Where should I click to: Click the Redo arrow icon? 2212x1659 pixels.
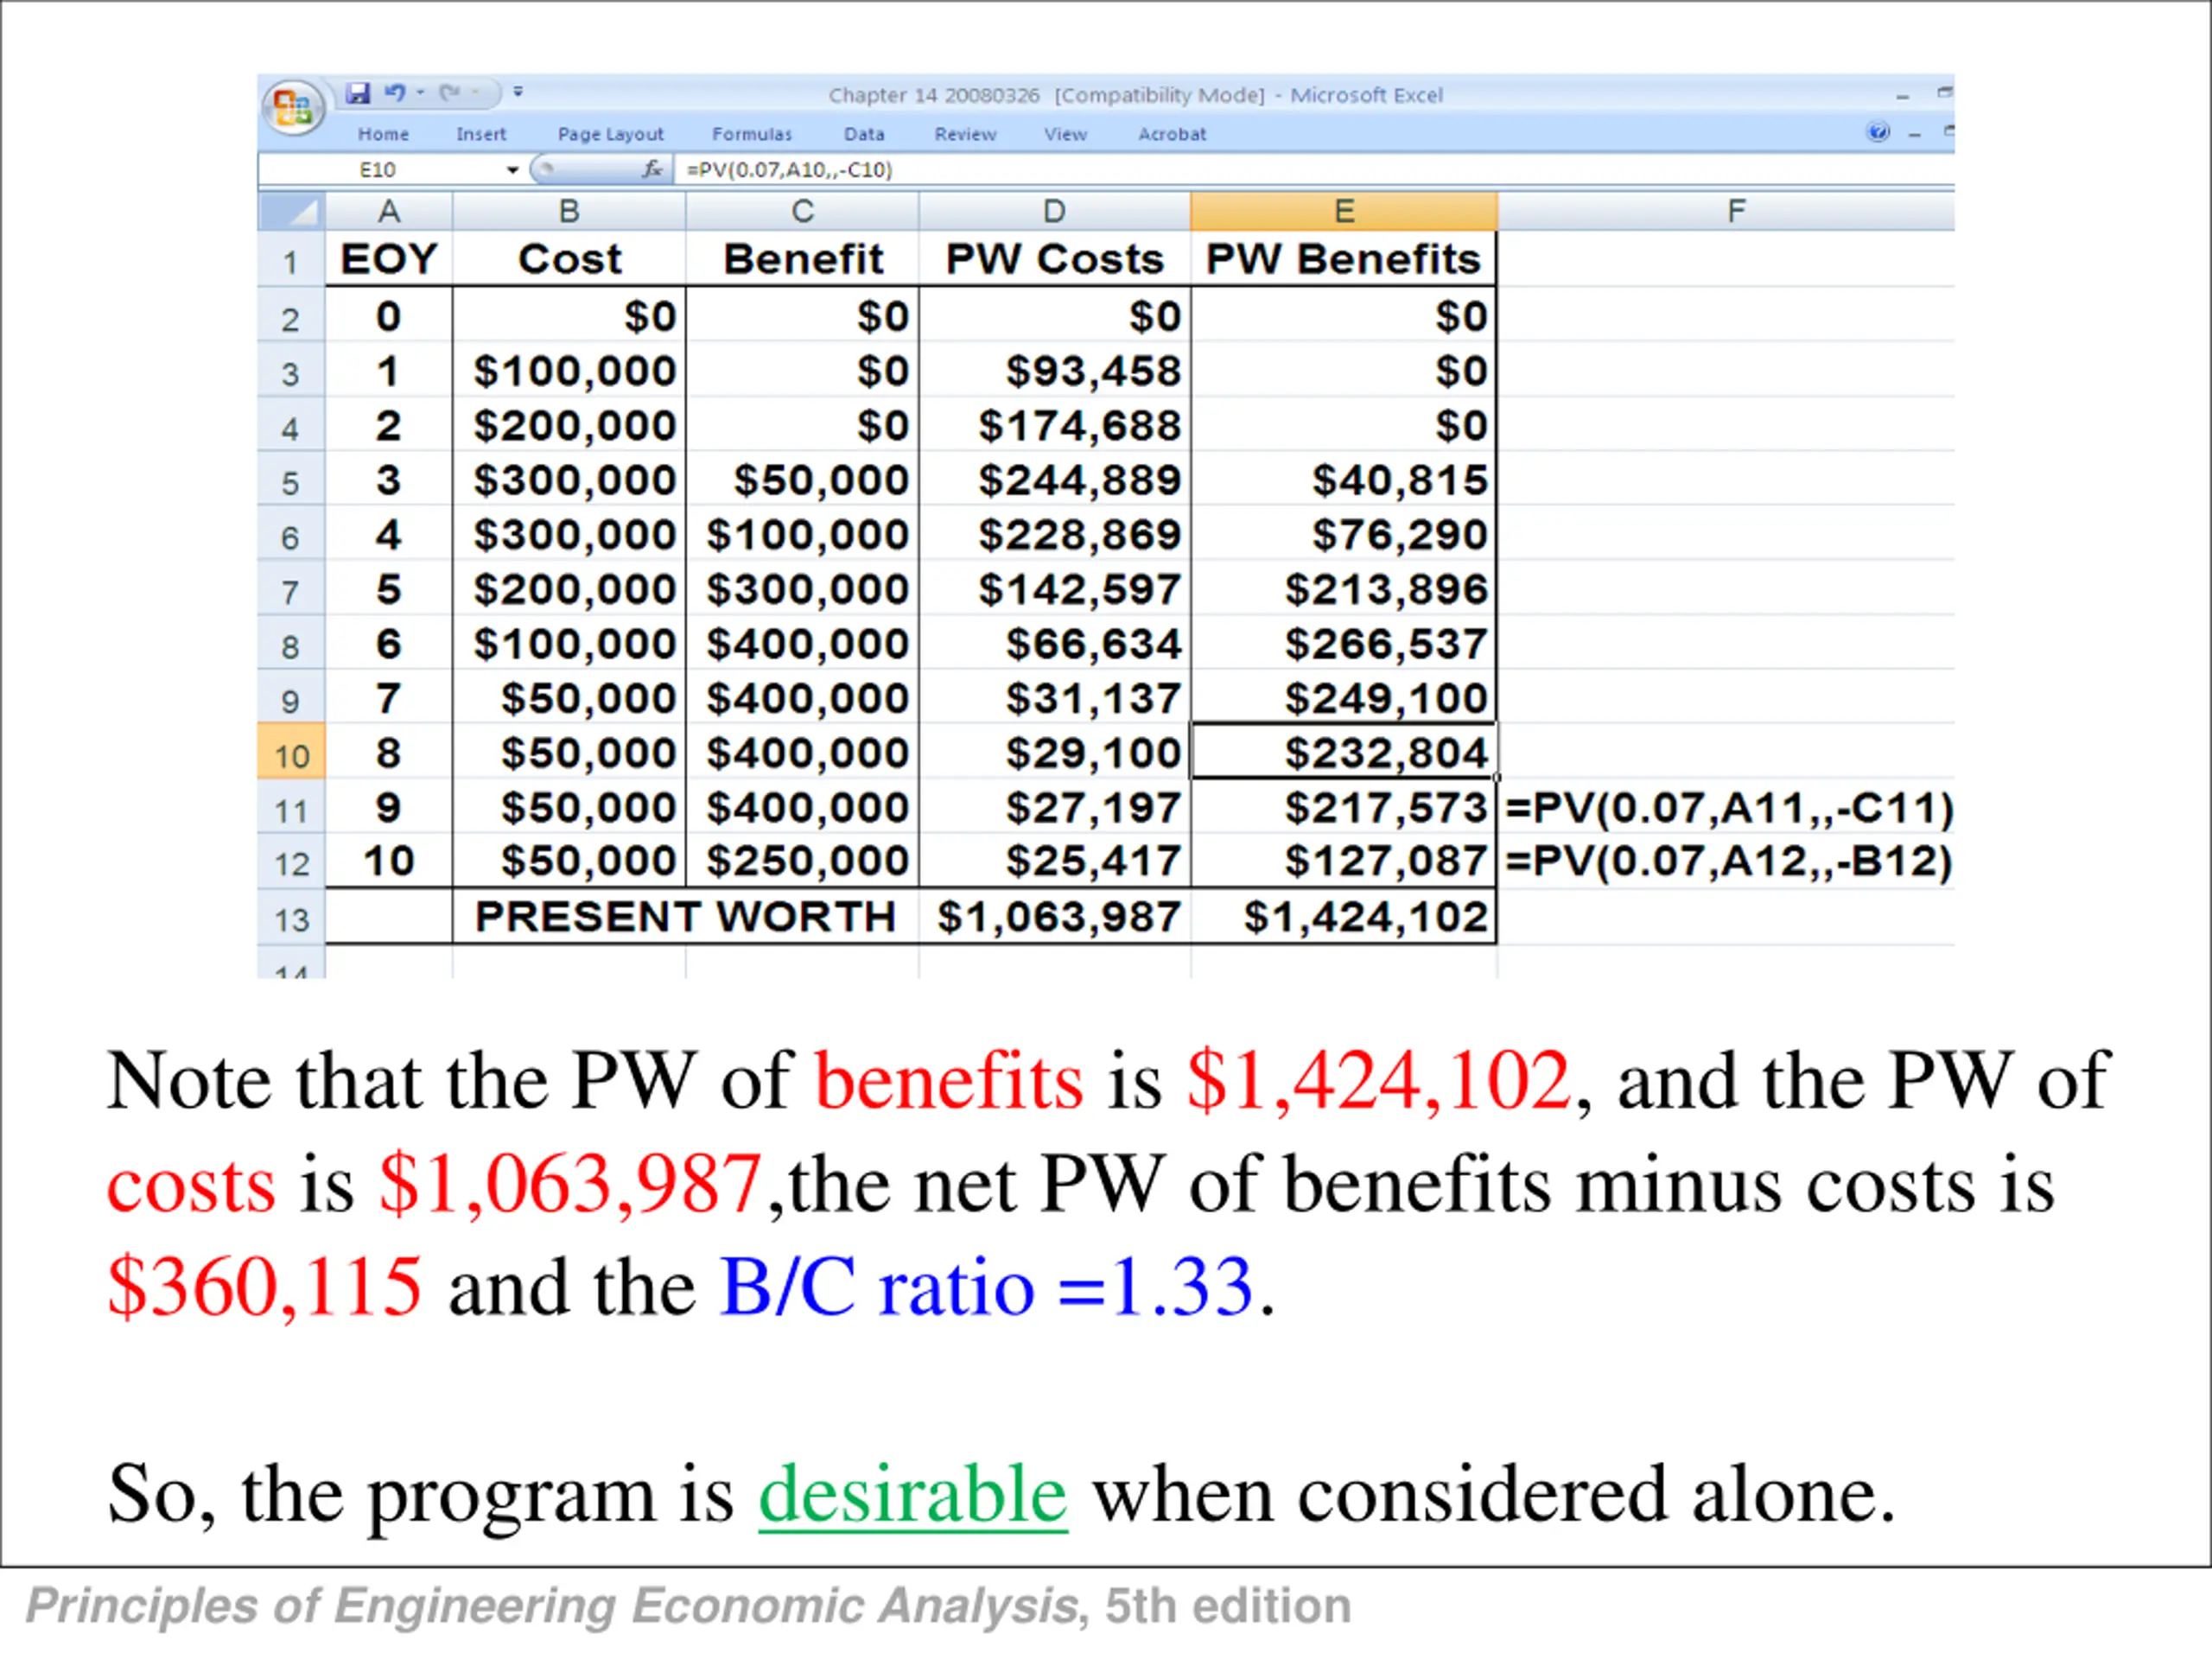click(449, 93)
